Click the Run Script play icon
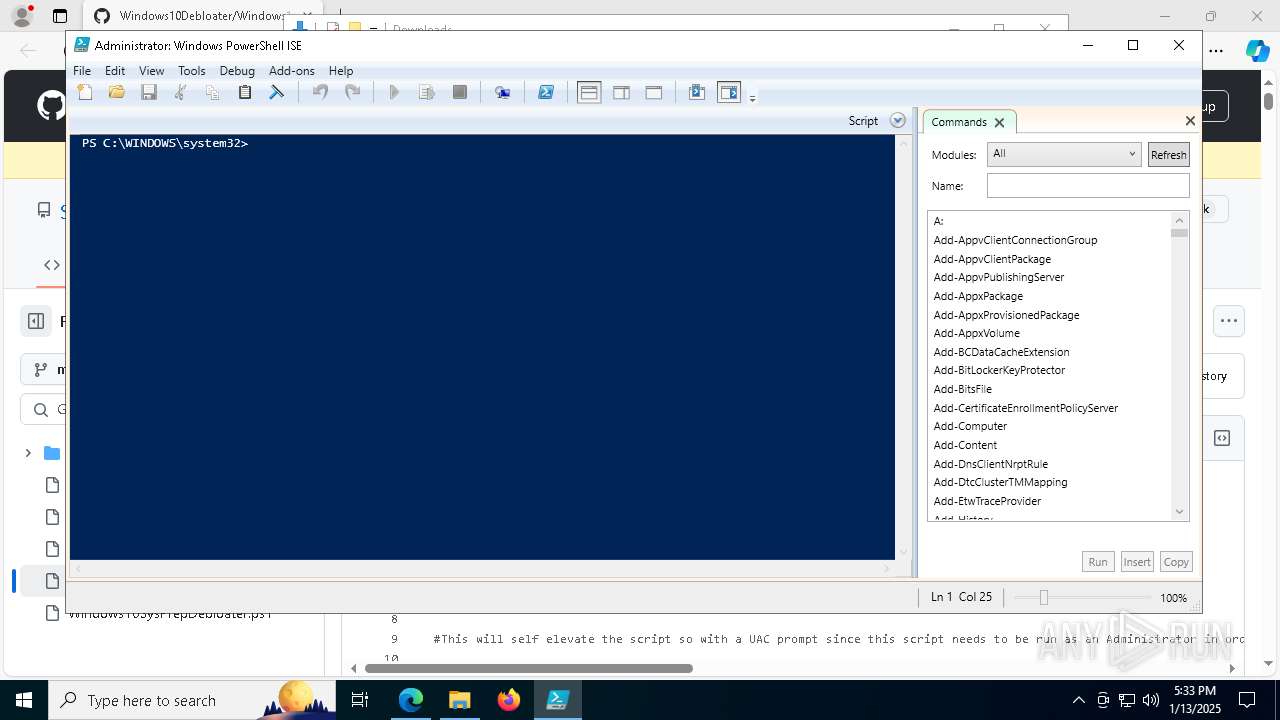Viewport: 1280px width, 720px height. point(394,92)
